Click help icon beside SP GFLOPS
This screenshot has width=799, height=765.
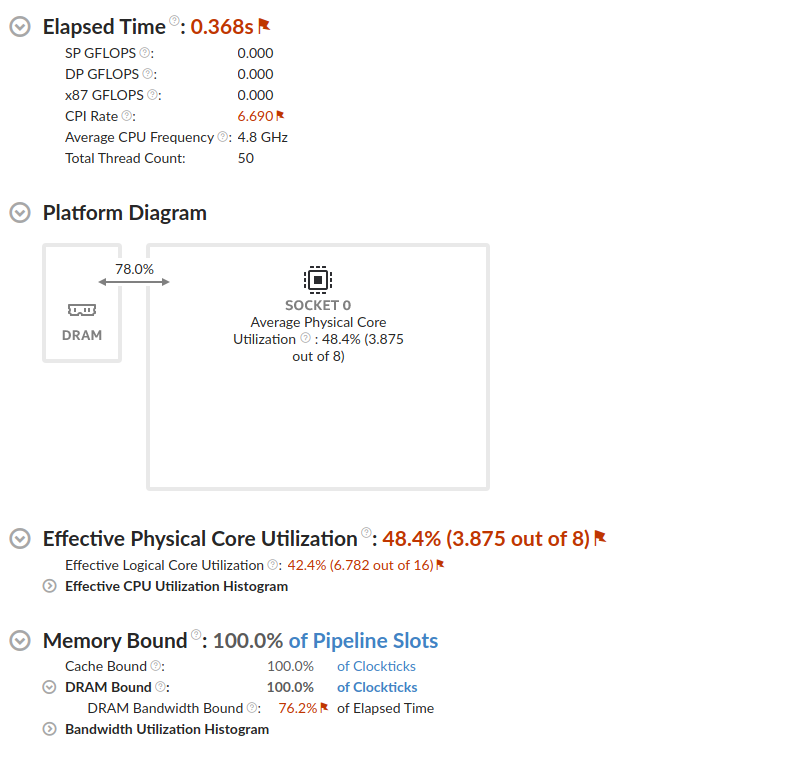(145, 53)
